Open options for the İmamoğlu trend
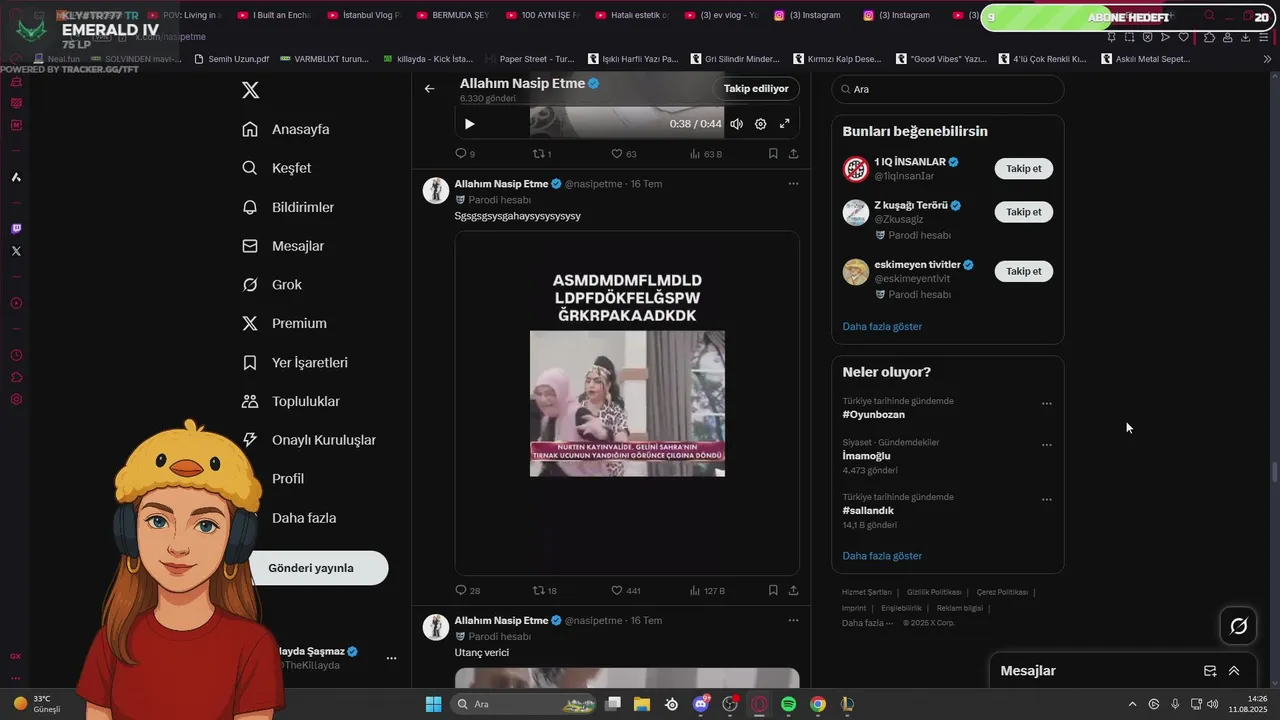Image resolution: width=1280 pixels, height=720 pixels. 1046,445
